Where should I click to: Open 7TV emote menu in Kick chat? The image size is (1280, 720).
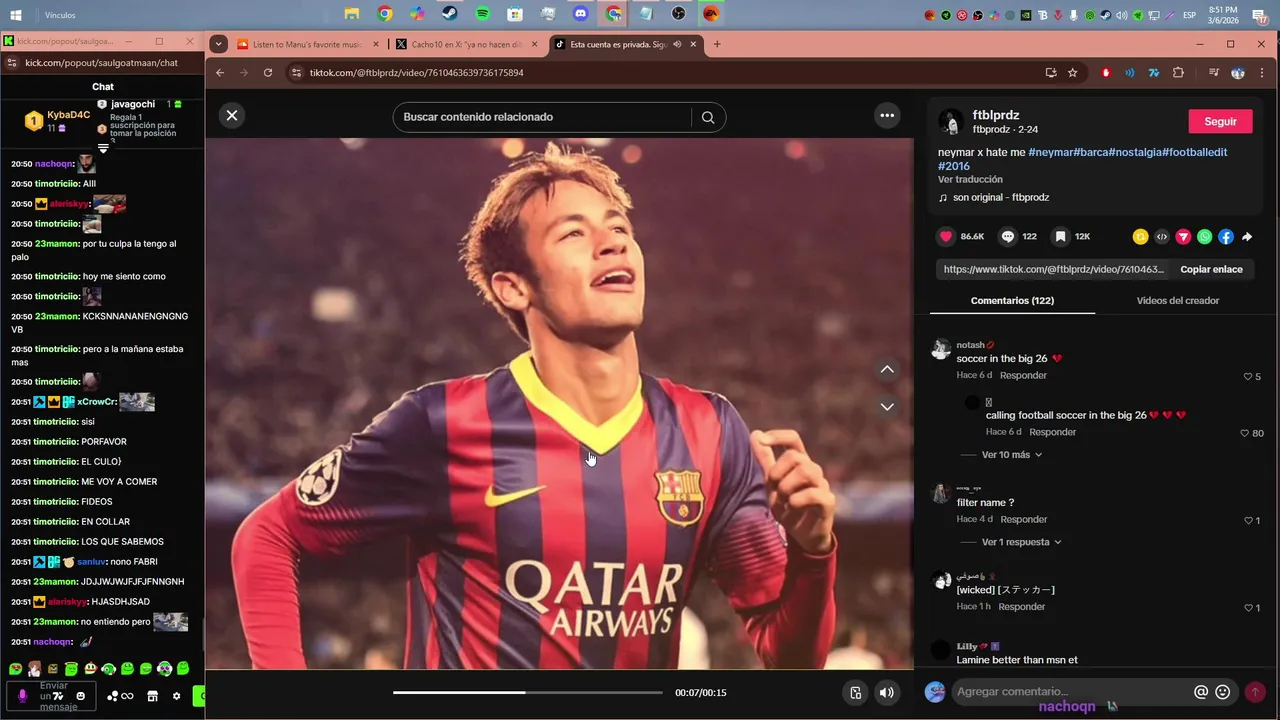[x=58, y=696]
